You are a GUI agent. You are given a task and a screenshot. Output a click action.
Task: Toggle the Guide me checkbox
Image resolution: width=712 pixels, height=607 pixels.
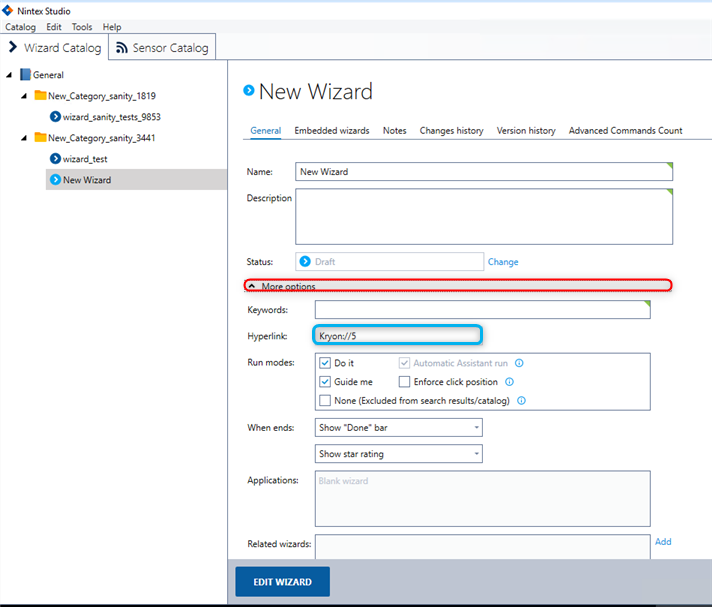[x=325, y=382]
